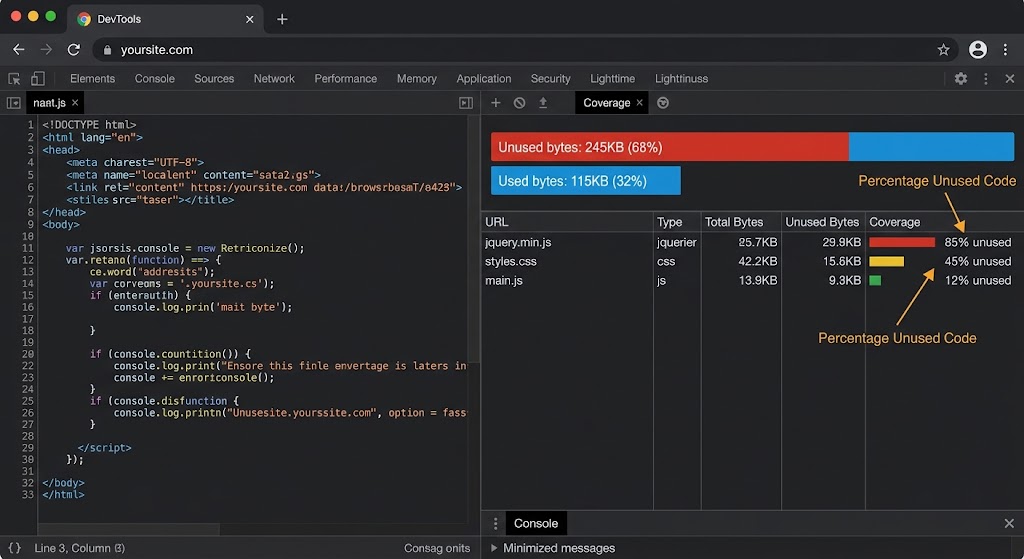Open the Security panel
This screenshot has height=559, width=1024.
551,78
